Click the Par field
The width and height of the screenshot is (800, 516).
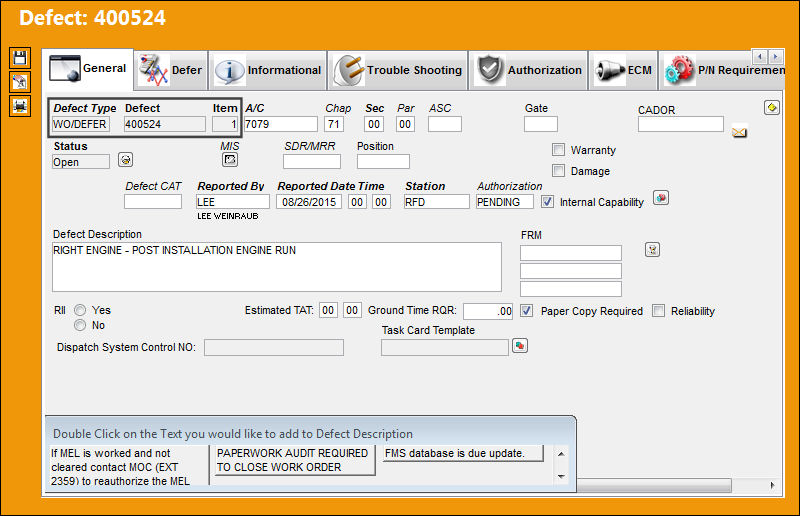click(405, 124)
